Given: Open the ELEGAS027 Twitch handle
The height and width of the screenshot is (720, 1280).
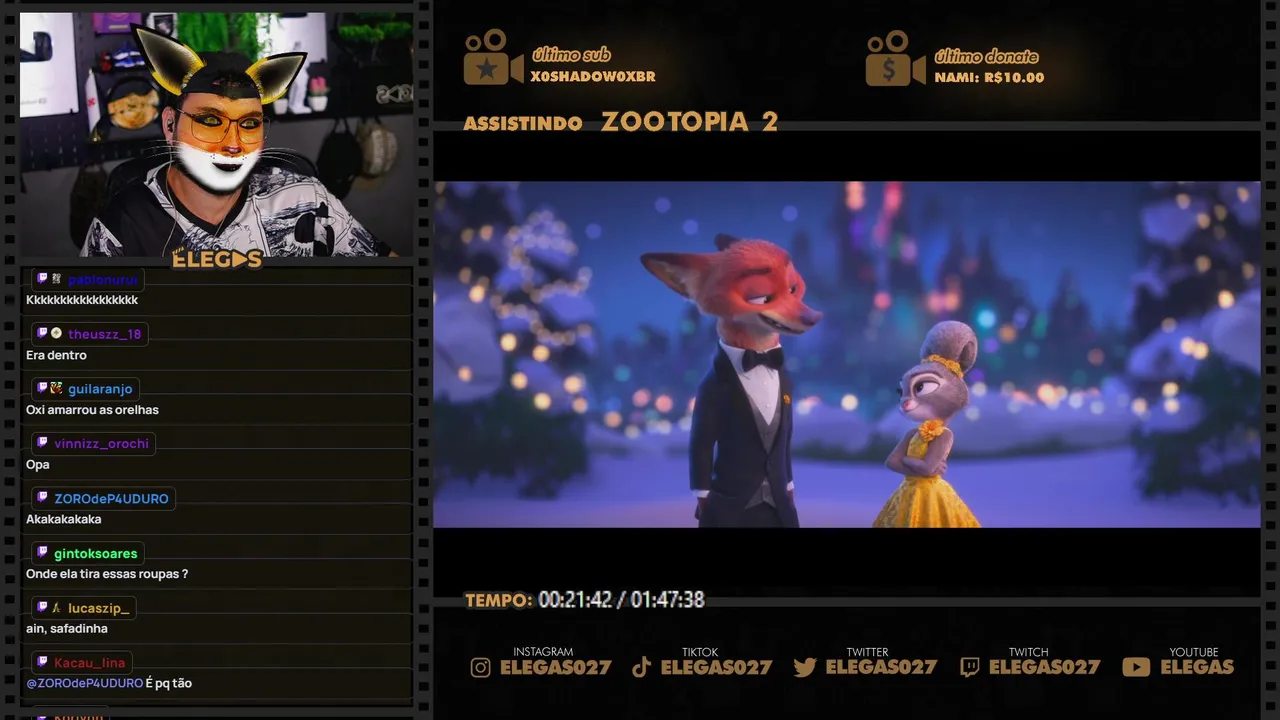Looking at the screenshot, I should (x=1045, y=667).
